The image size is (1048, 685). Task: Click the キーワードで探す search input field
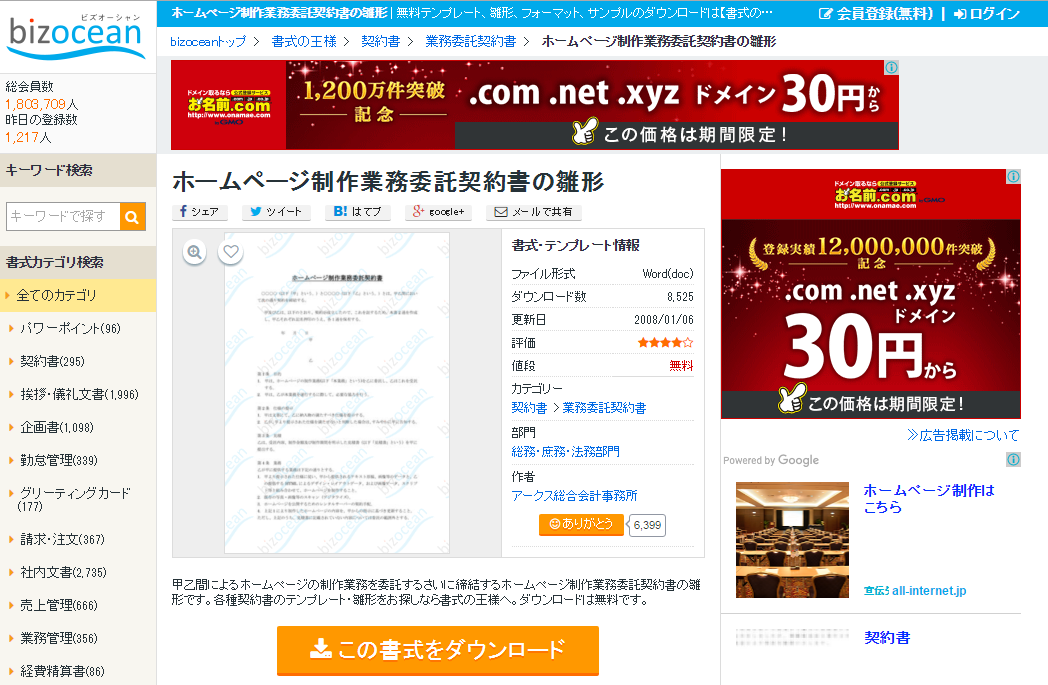coord(63,217)
